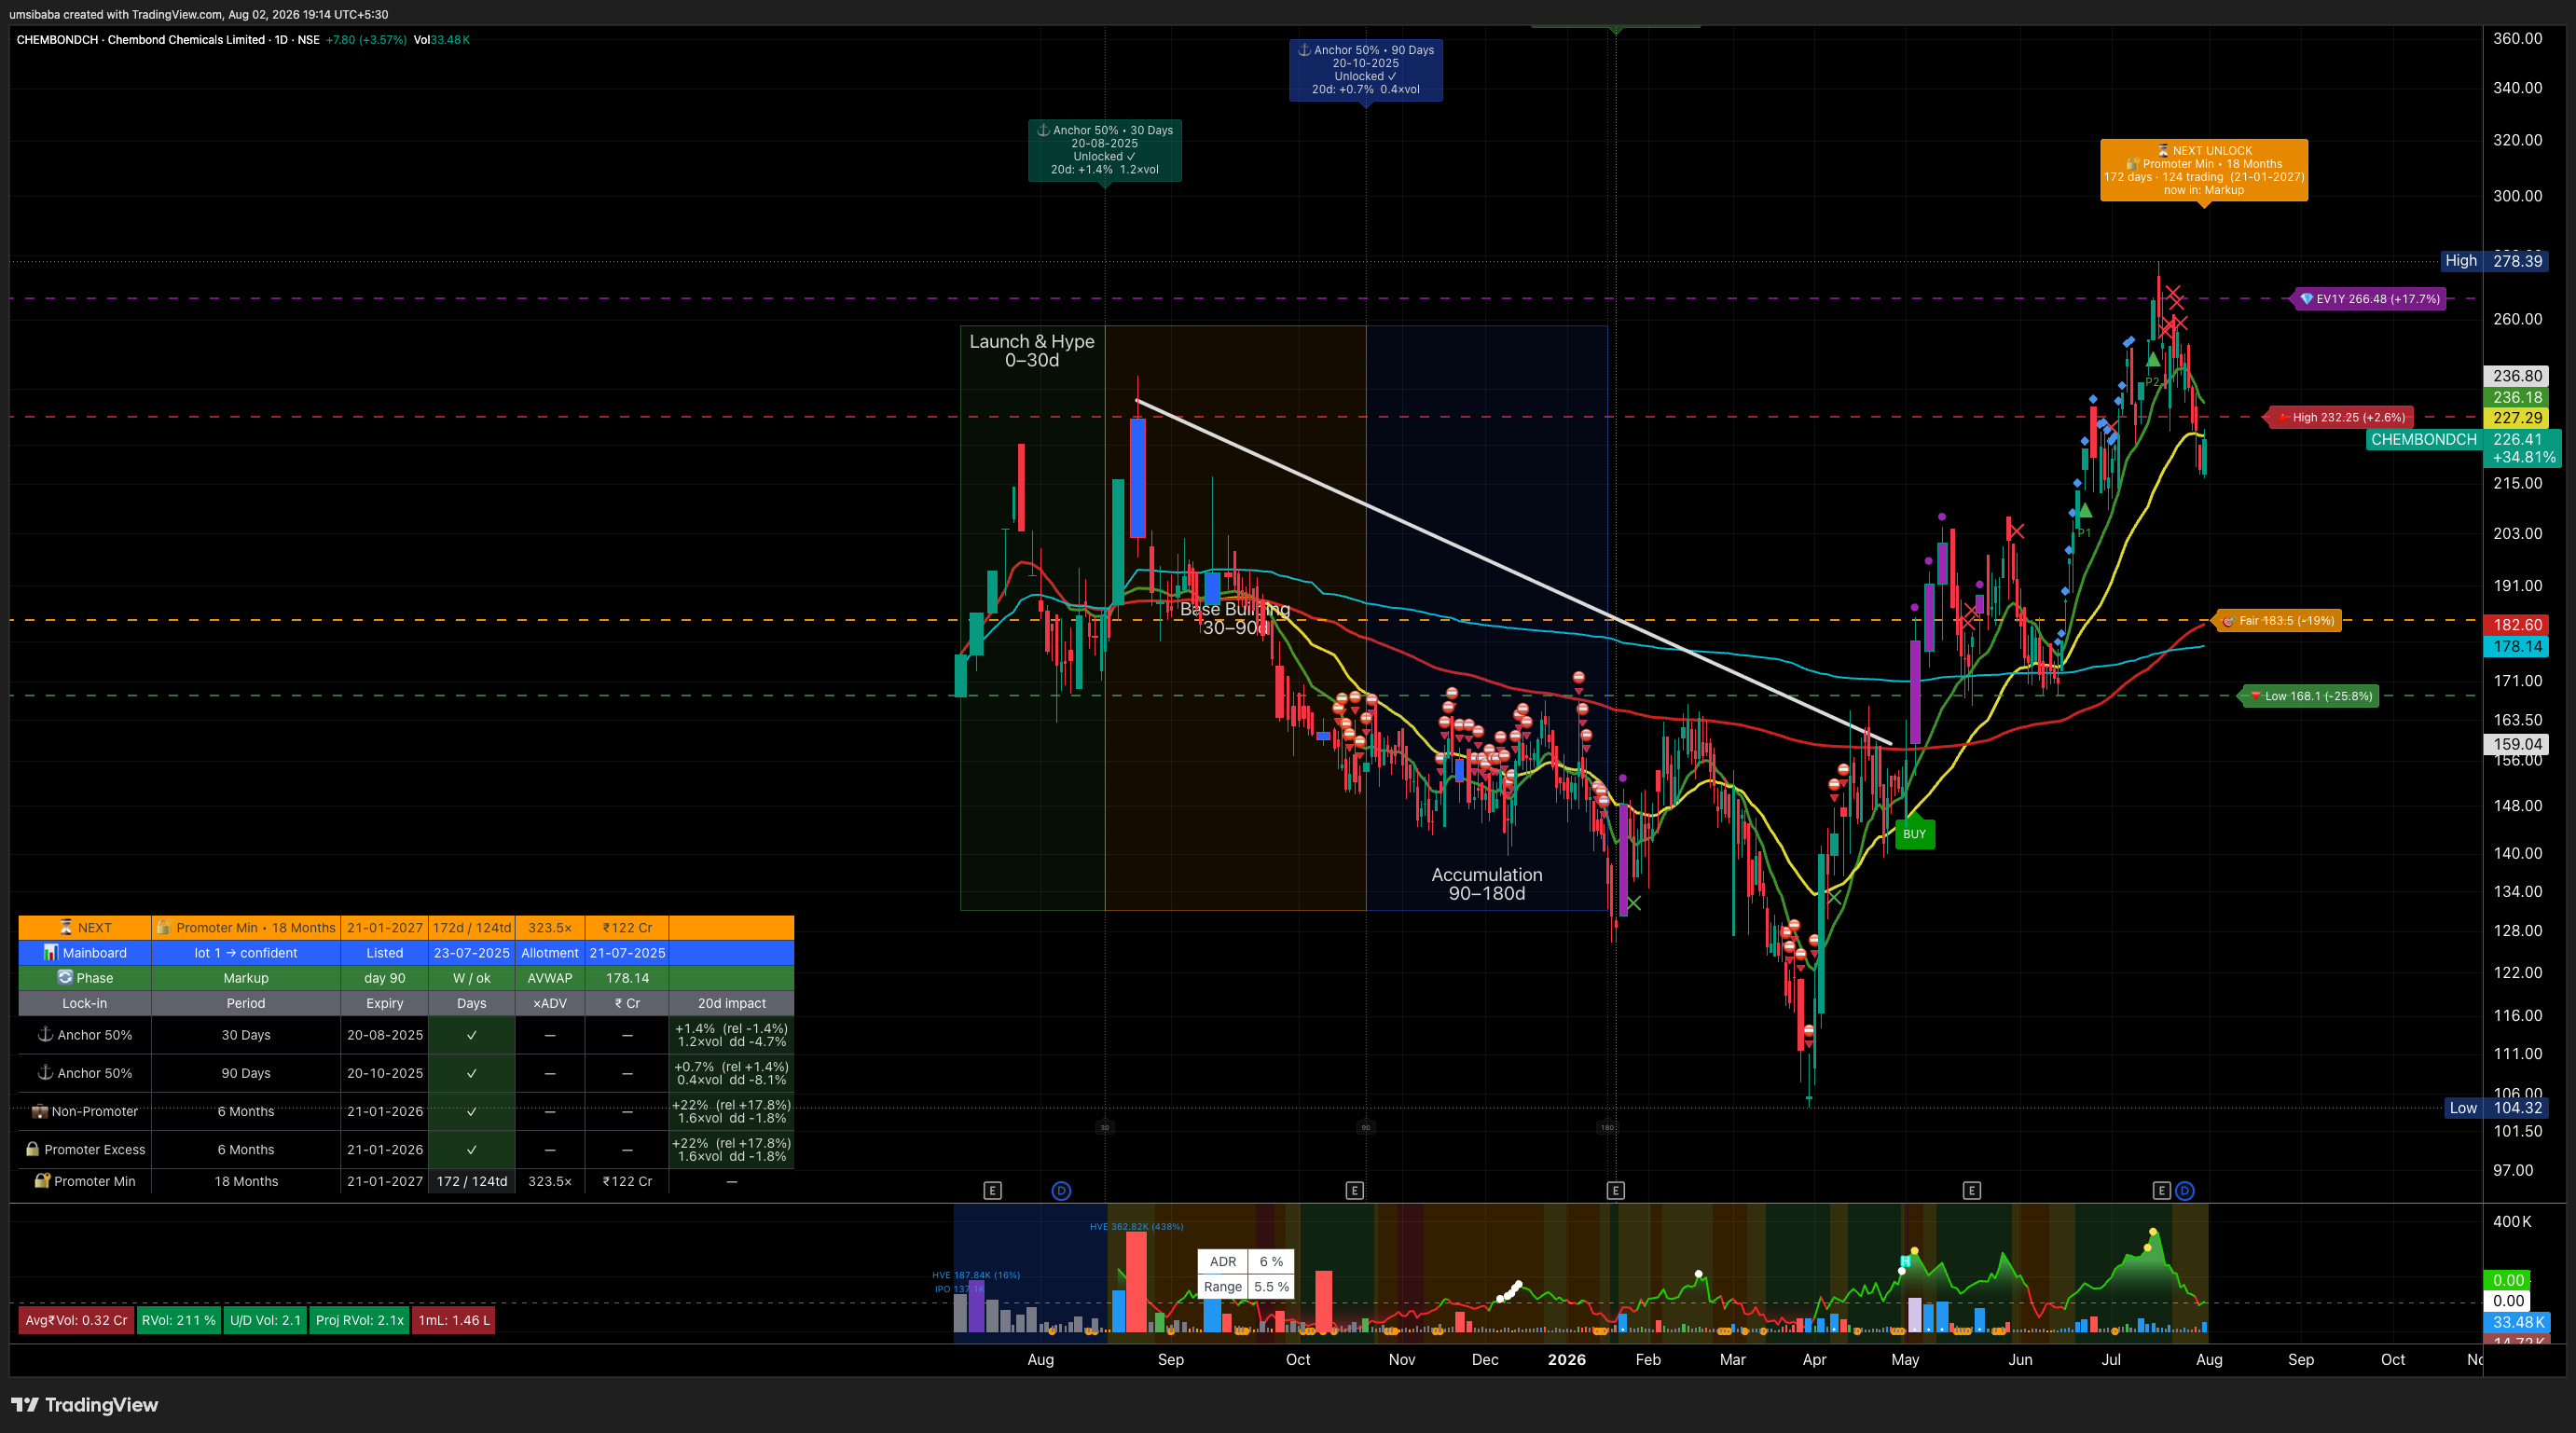Click the Avg₹Vol: 0.32 Cr badge

coord(76,1320)
